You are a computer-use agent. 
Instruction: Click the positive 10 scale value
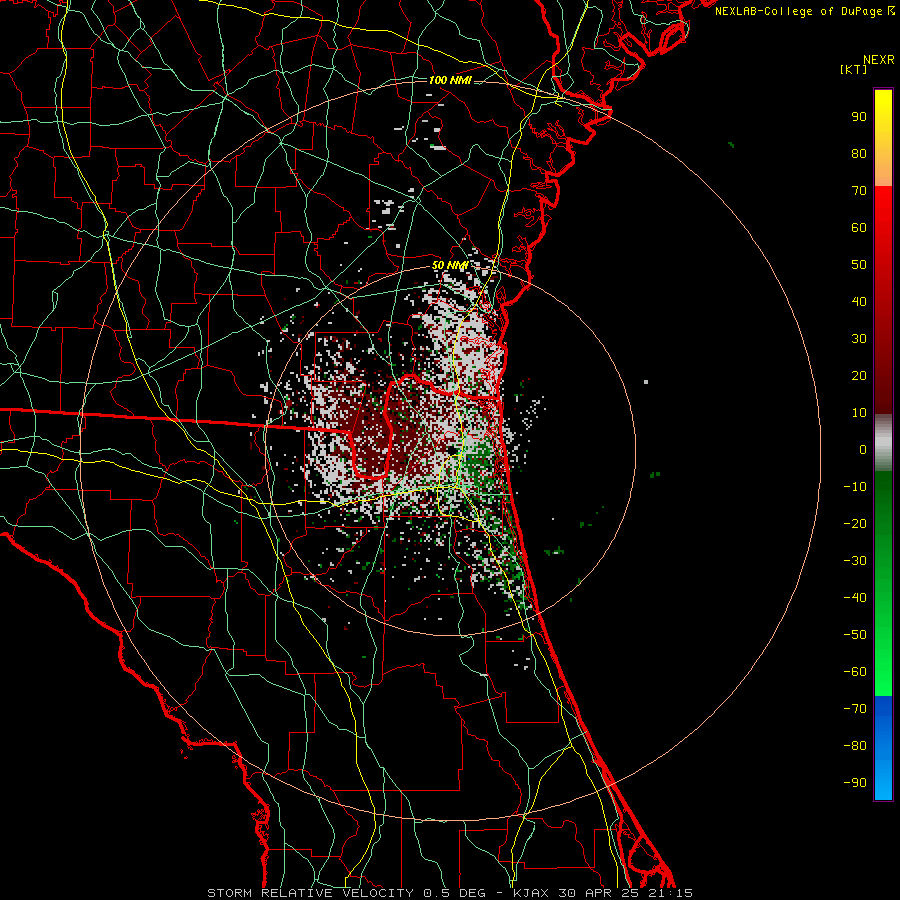click(859, 413)
